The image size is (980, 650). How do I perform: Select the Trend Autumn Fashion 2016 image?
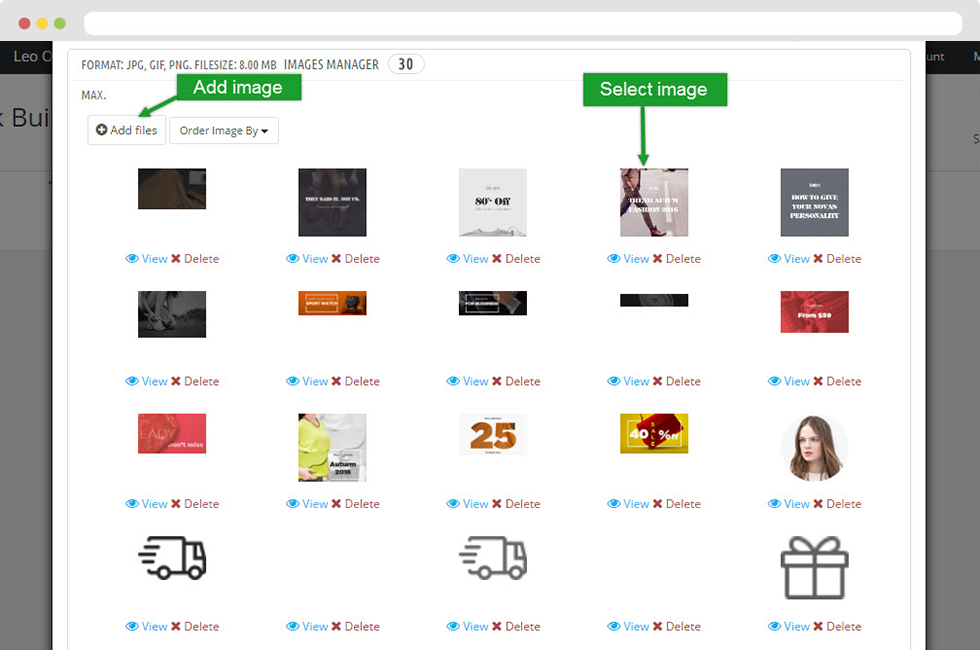pyautogui.click(x=654, y=202)
